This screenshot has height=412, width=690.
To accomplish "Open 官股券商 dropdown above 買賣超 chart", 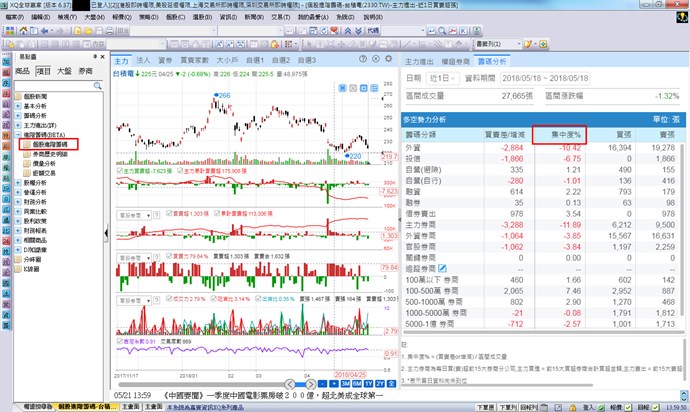I will coord(134,215).
